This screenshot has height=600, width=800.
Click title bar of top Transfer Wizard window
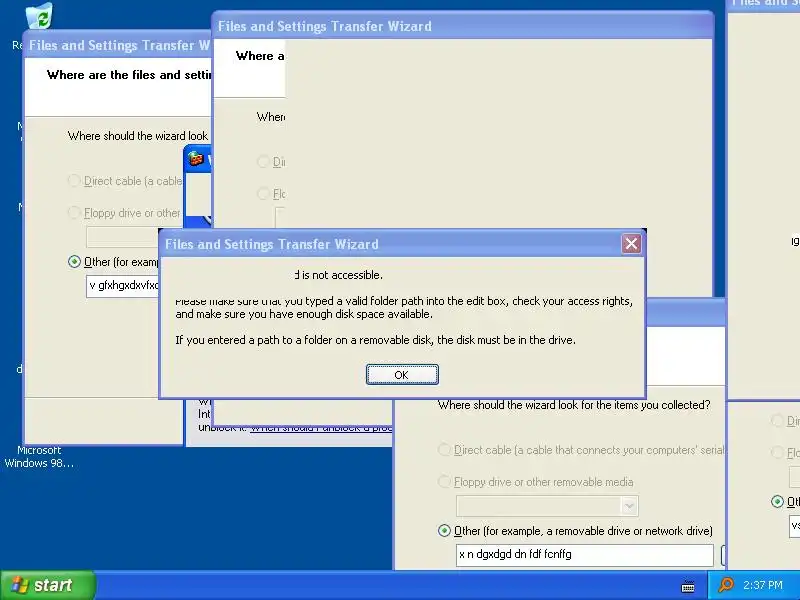462,26
